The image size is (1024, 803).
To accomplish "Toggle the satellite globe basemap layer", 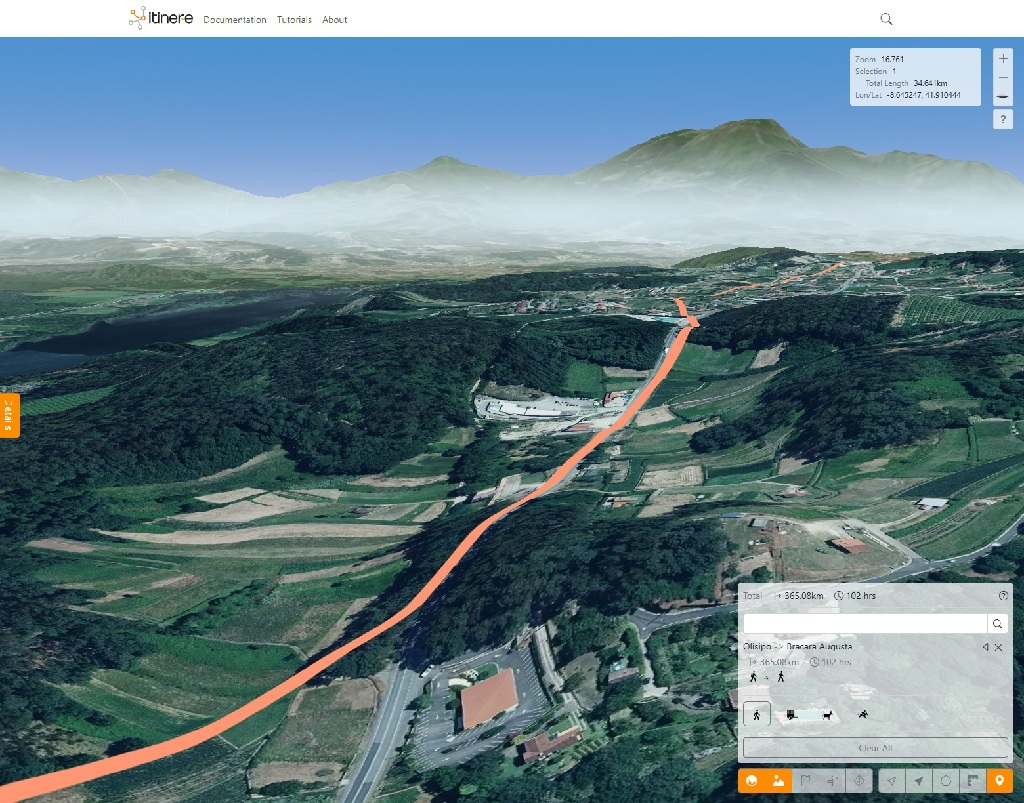I will (751, 781).
